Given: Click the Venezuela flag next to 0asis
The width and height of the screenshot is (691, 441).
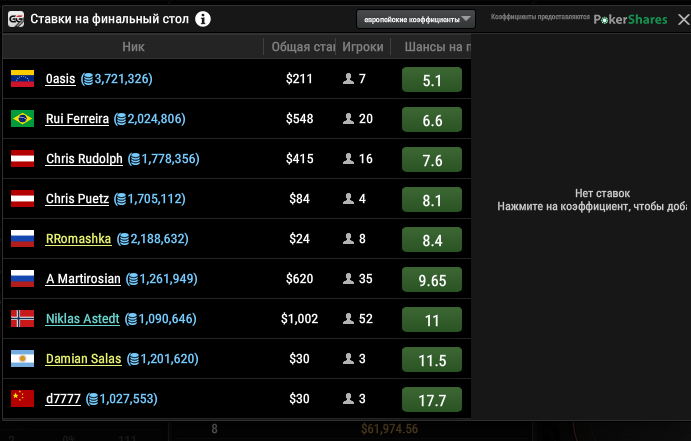Looking at the screenshot, I should [x=22, y=79].
